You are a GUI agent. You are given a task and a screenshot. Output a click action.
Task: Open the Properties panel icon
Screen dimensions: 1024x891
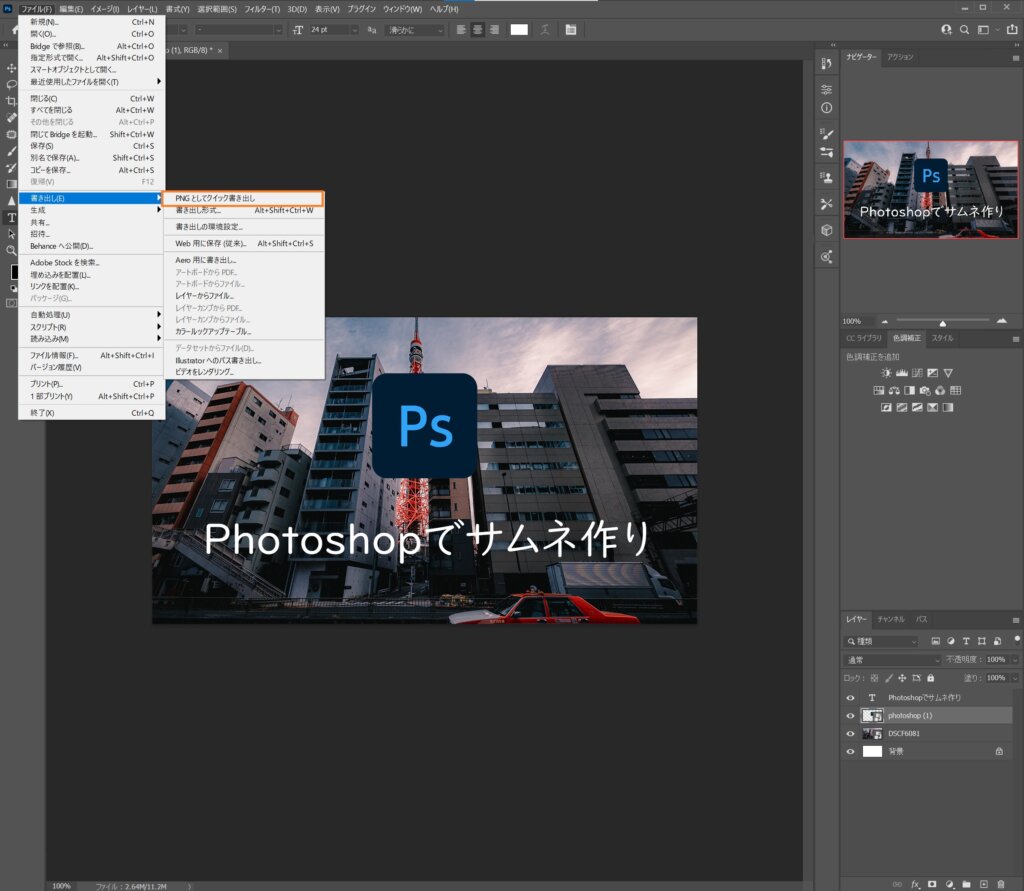click(x=827, y=89)
